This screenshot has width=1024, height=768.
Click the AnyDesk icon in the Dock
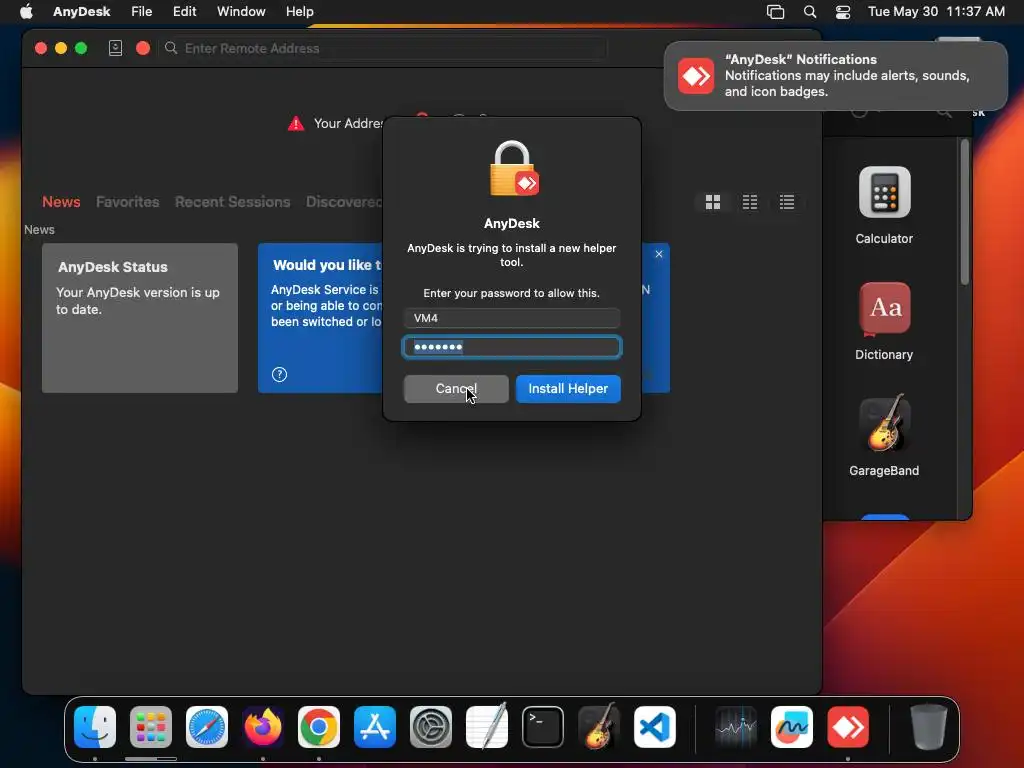click(848, 727)
